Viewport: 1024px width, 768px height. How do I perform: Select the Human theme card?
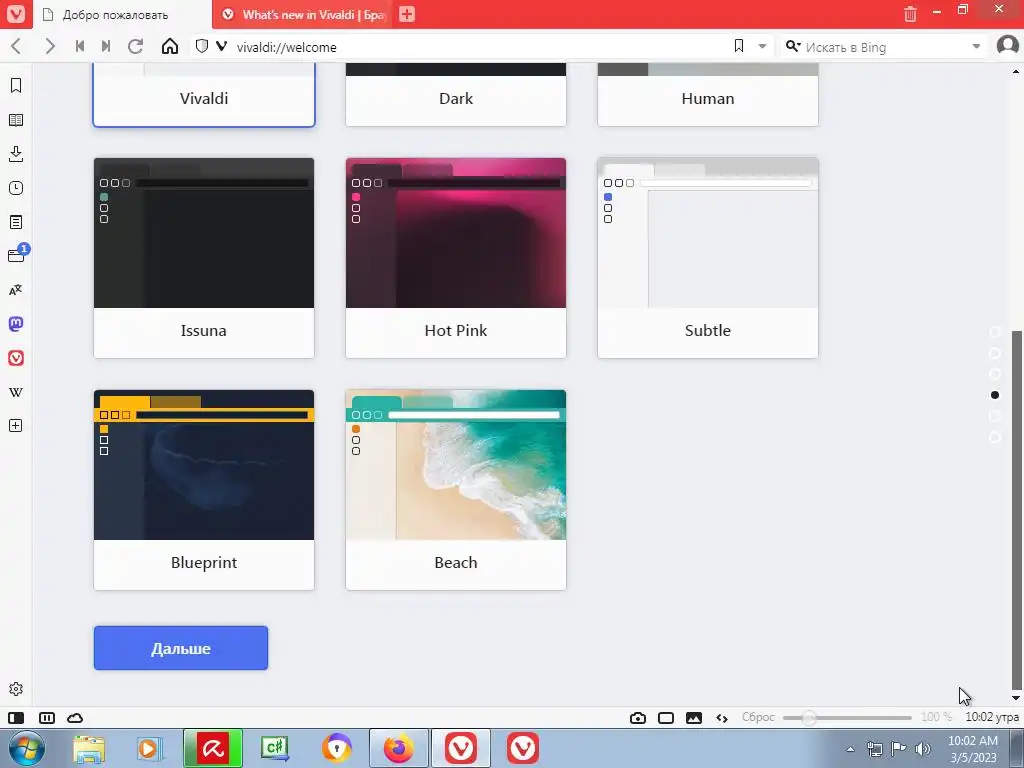pos(708,95)
